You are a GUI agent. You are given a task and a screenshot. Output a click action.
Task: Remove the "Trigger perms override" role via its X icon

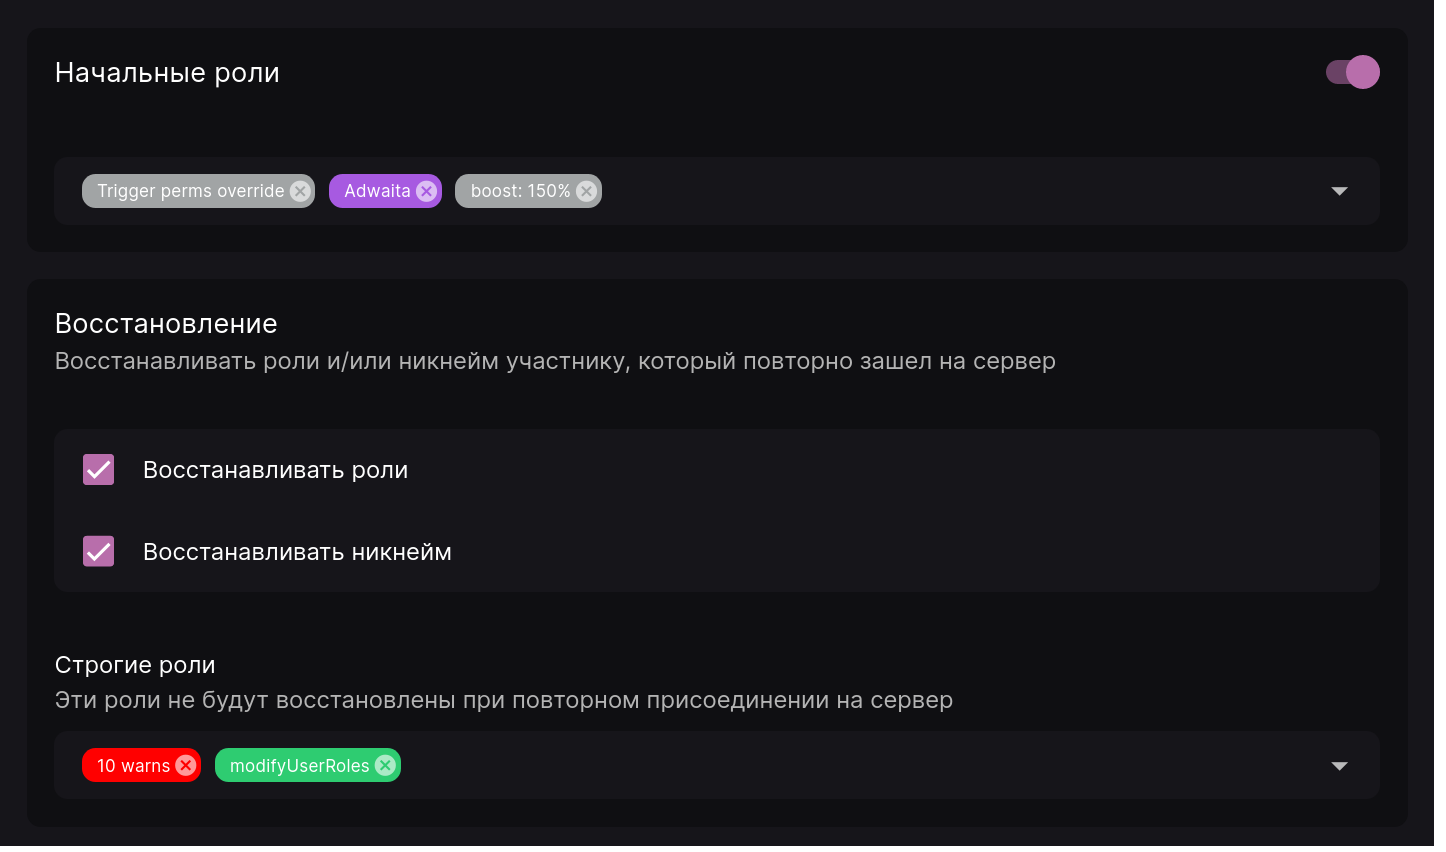tap(298, 190)
